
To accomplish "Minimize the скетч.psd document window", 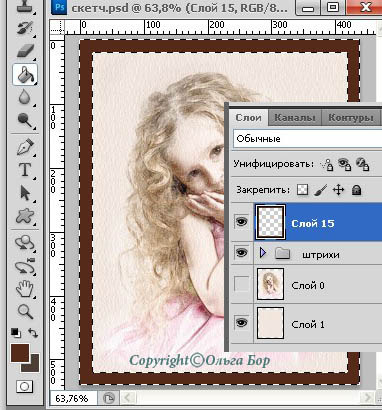I will 308,7.
